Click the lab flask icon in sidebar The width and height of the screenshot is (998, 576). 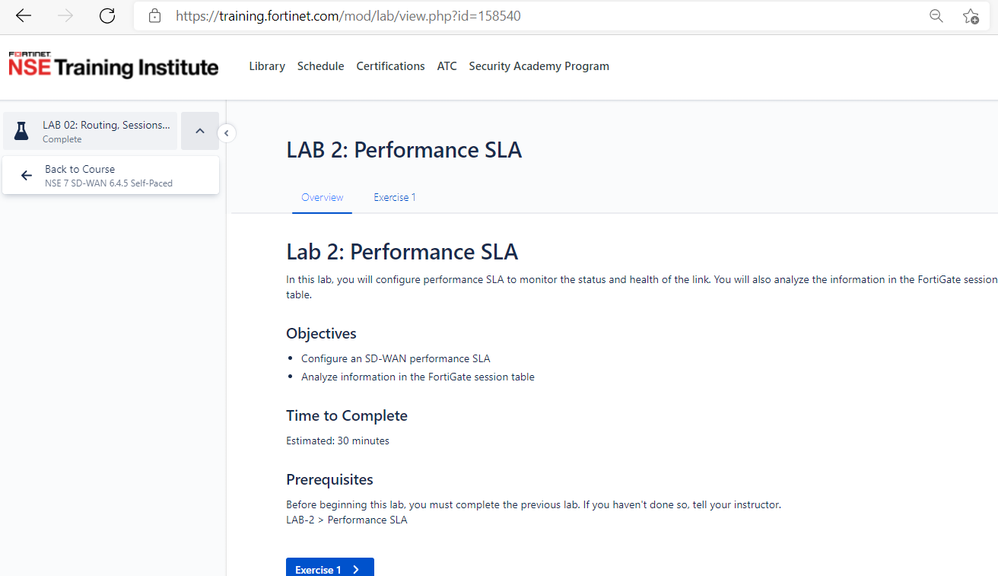(x=21, y=131)
